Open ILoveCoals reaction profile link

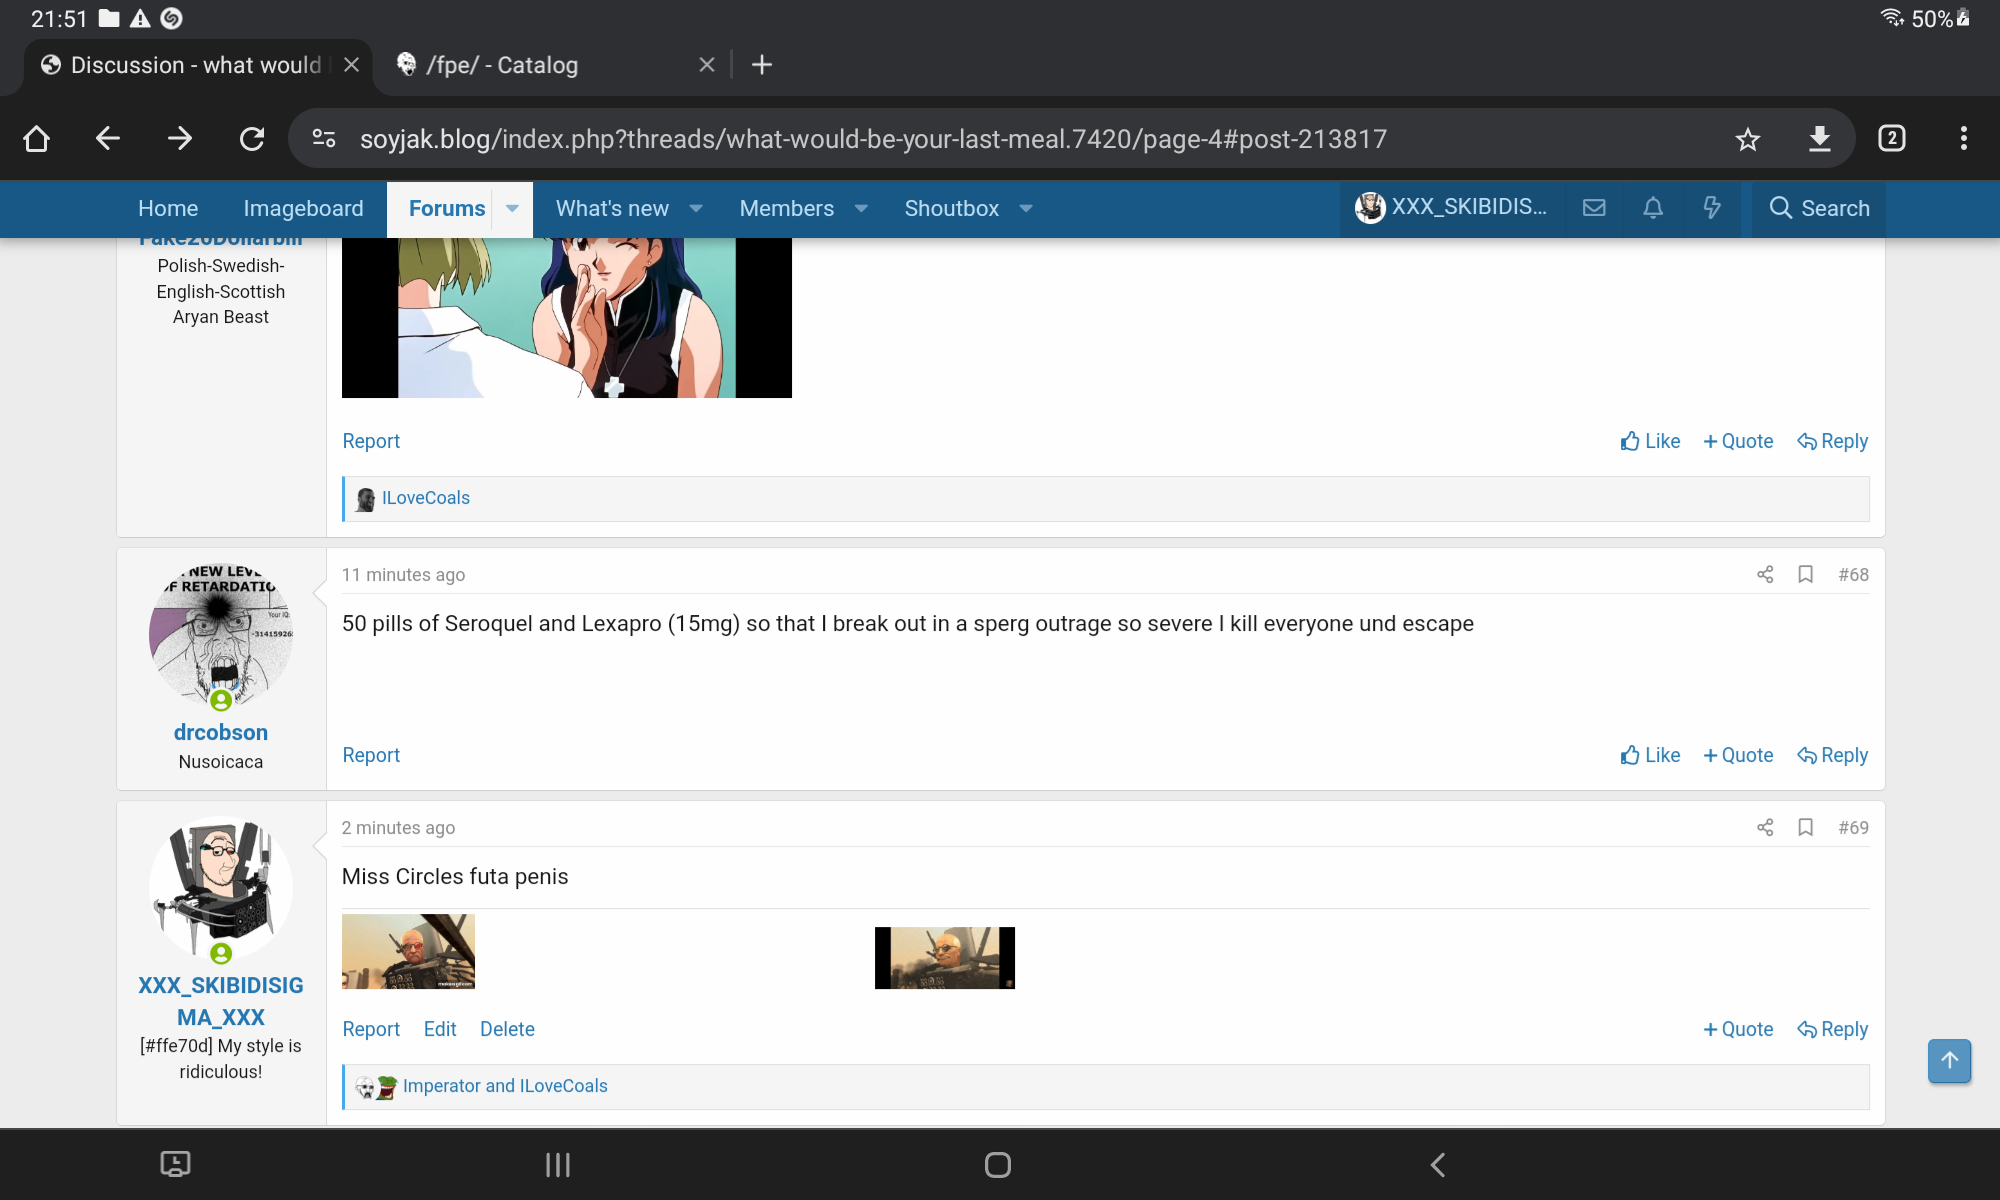point(425,498)
